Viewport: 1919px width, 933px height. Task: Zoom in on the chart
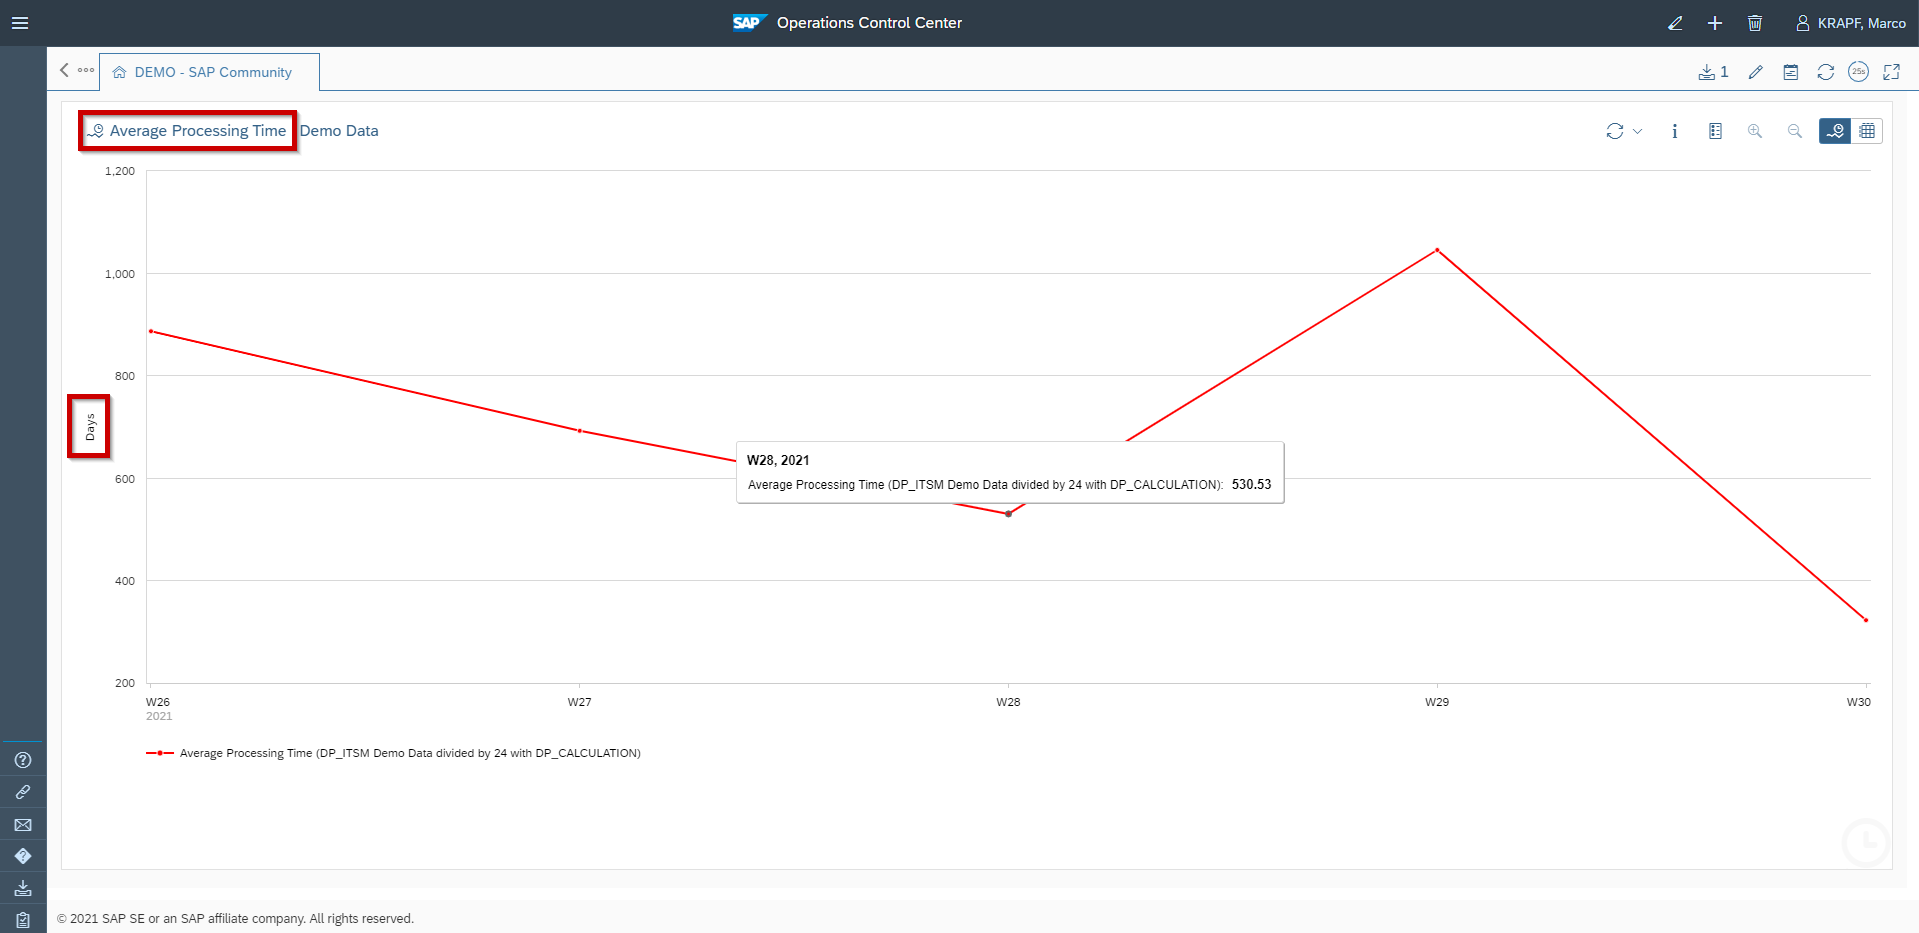1754,131
